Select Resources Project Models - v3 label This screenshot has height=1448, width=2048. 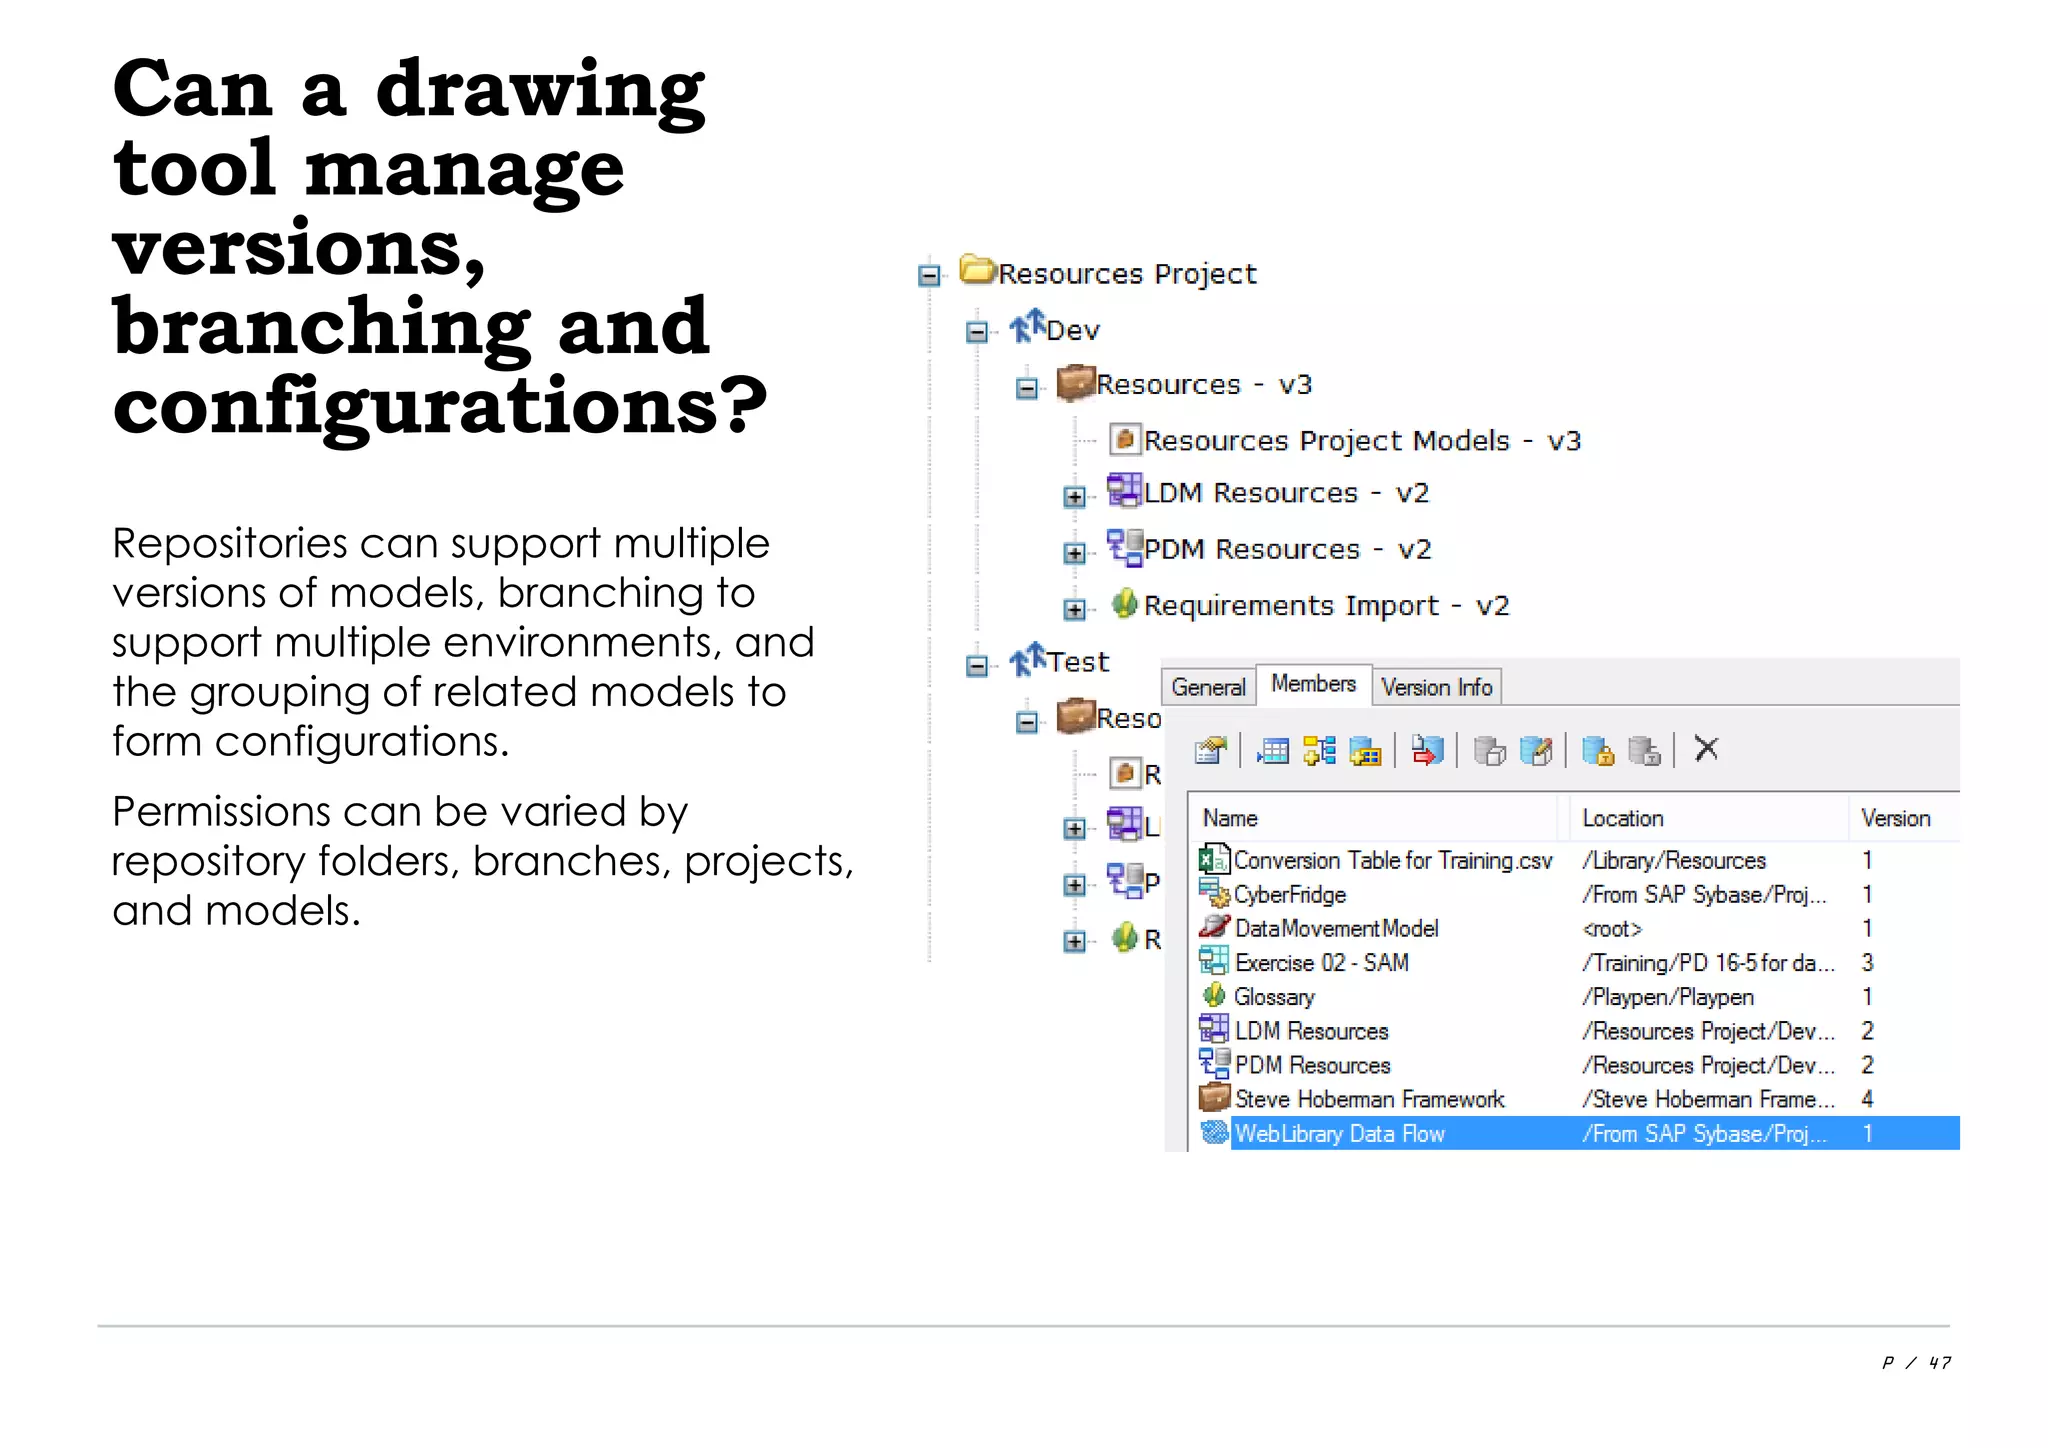pos(1362,441)
